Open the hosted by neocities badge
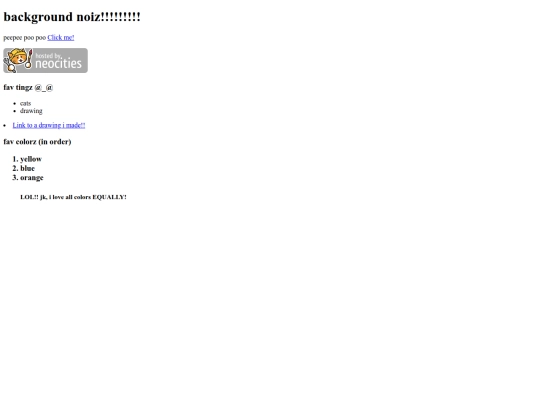Image resolution: width=540 pixels, height=405 pixels. pyautogui.click(x=45, y=60)
